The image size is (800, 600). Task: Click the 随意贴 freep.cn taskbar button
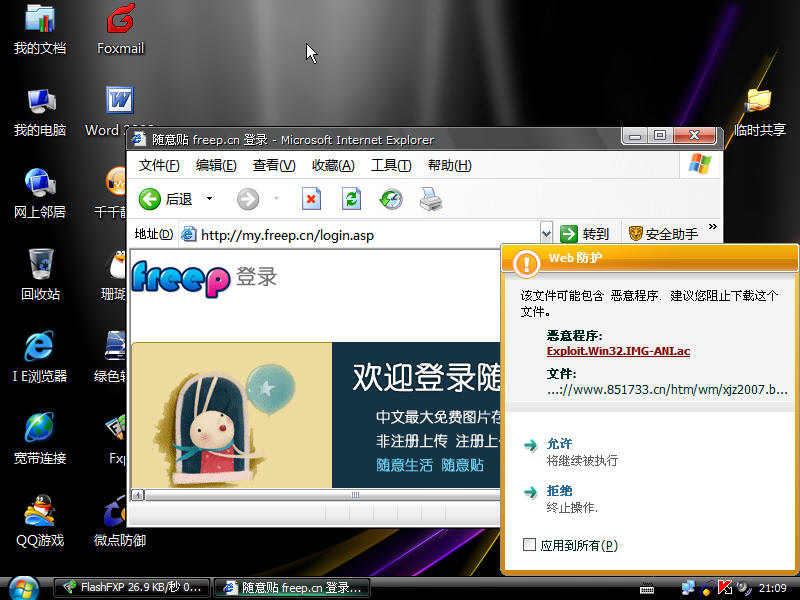[x=292, y=588]
